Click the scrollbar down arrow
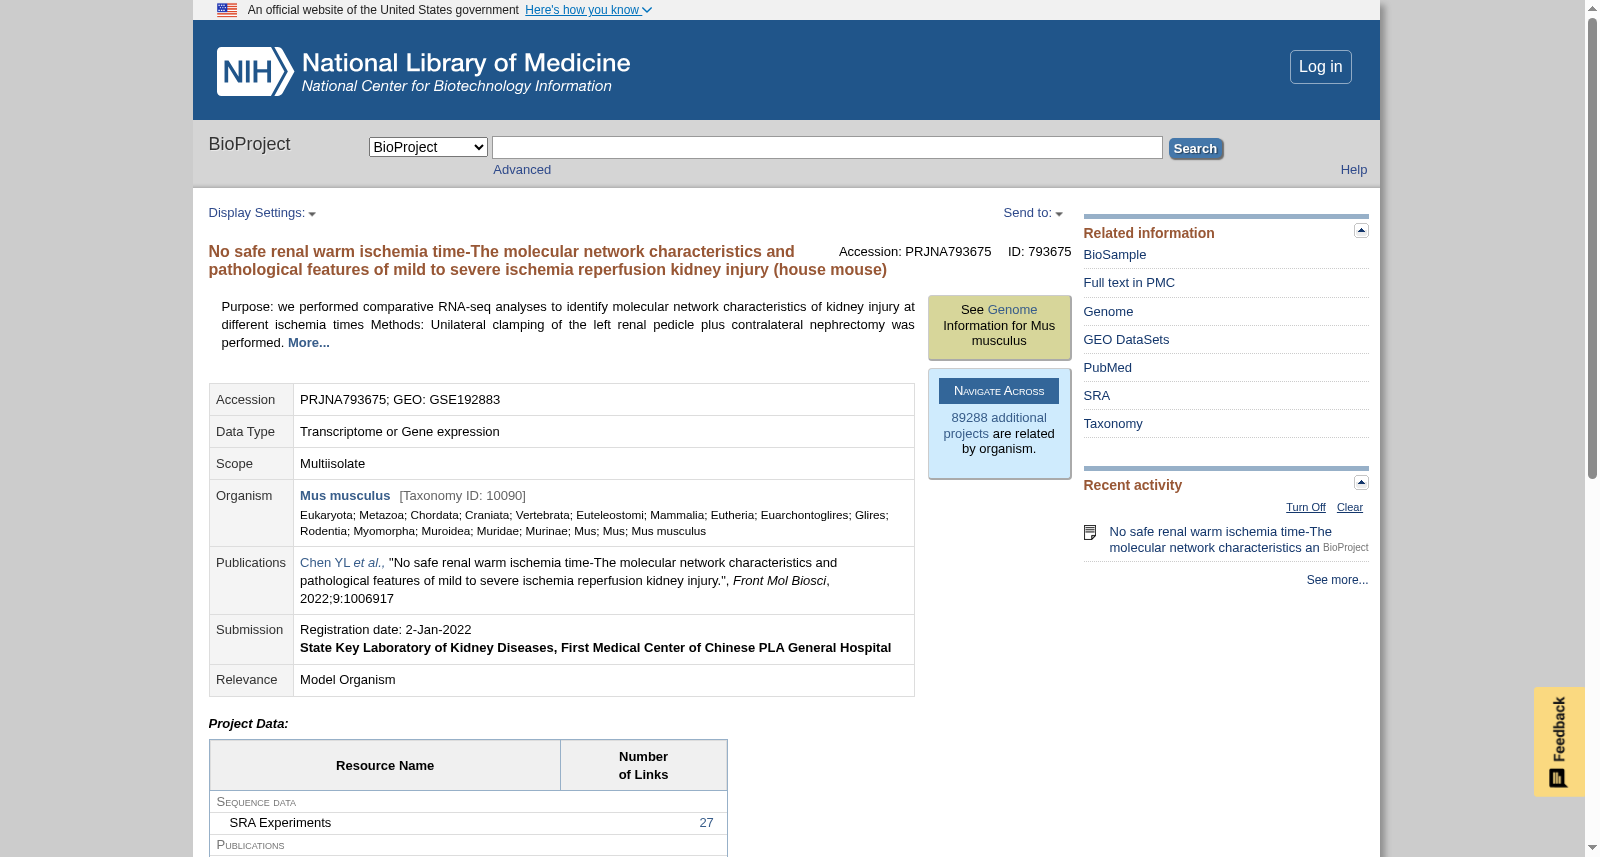 (1592, 849)
